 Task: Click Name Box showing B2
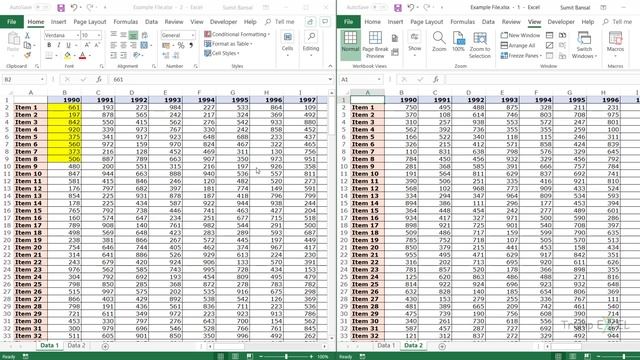23,80
